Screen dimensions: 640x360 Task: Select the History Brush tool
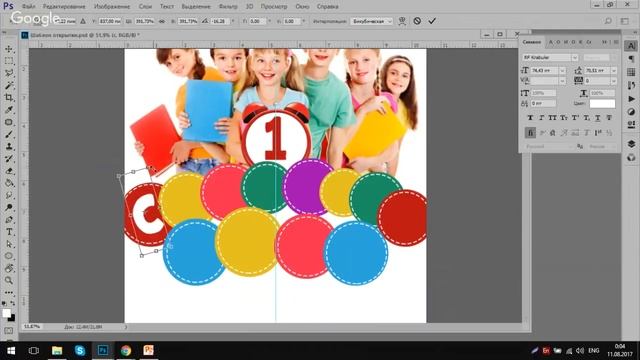tap(9, 159)
